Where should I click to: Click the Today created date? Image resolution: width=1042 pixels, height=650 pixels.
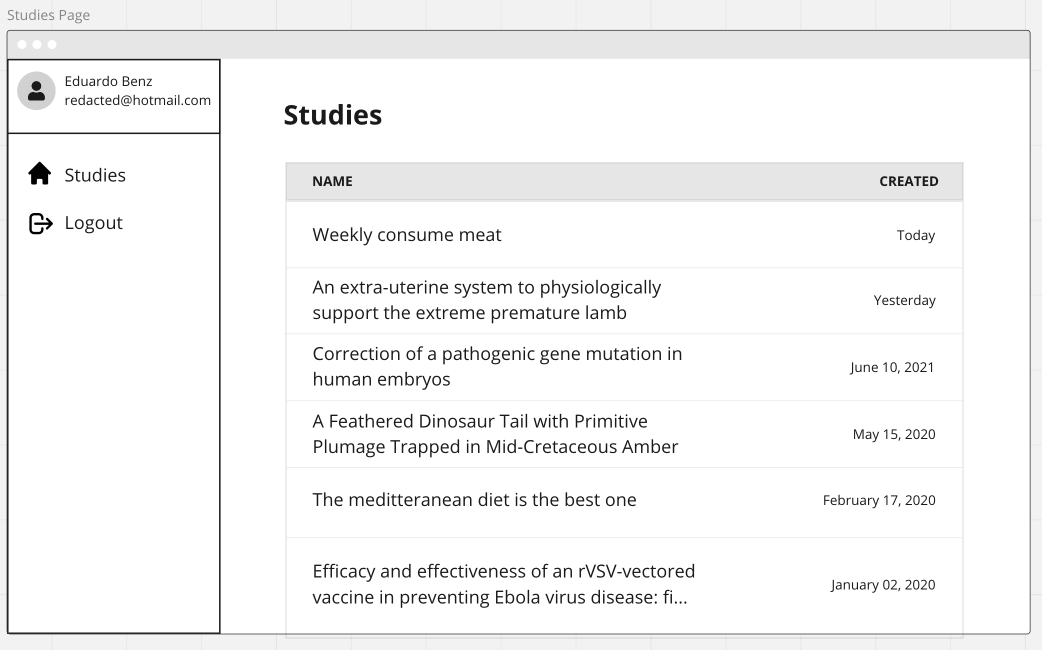(x=915, y=236)
